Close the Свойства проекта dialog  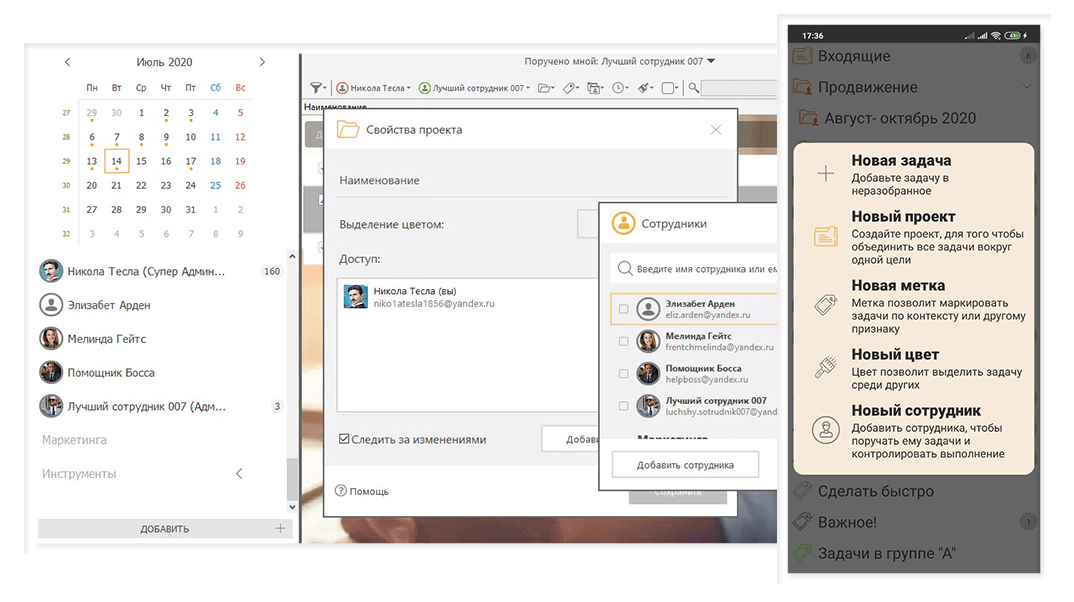point(716,129)
